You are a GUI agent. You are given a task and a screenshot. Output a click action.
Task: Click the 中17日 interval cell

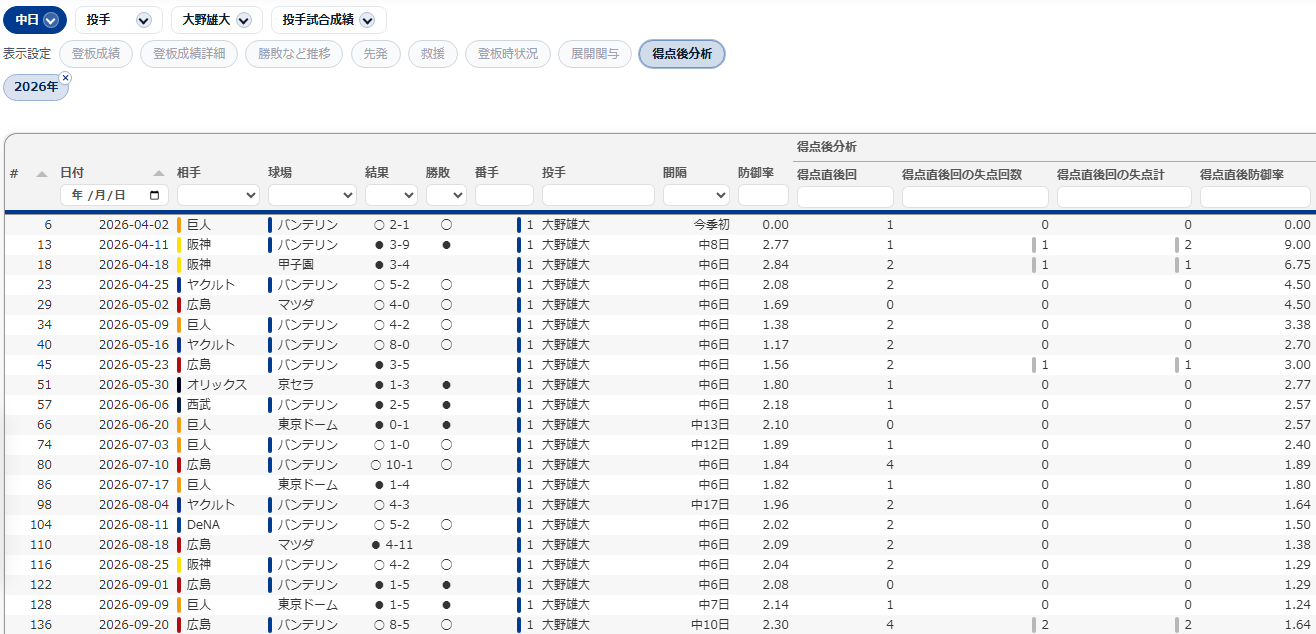[x=710, y=505]
